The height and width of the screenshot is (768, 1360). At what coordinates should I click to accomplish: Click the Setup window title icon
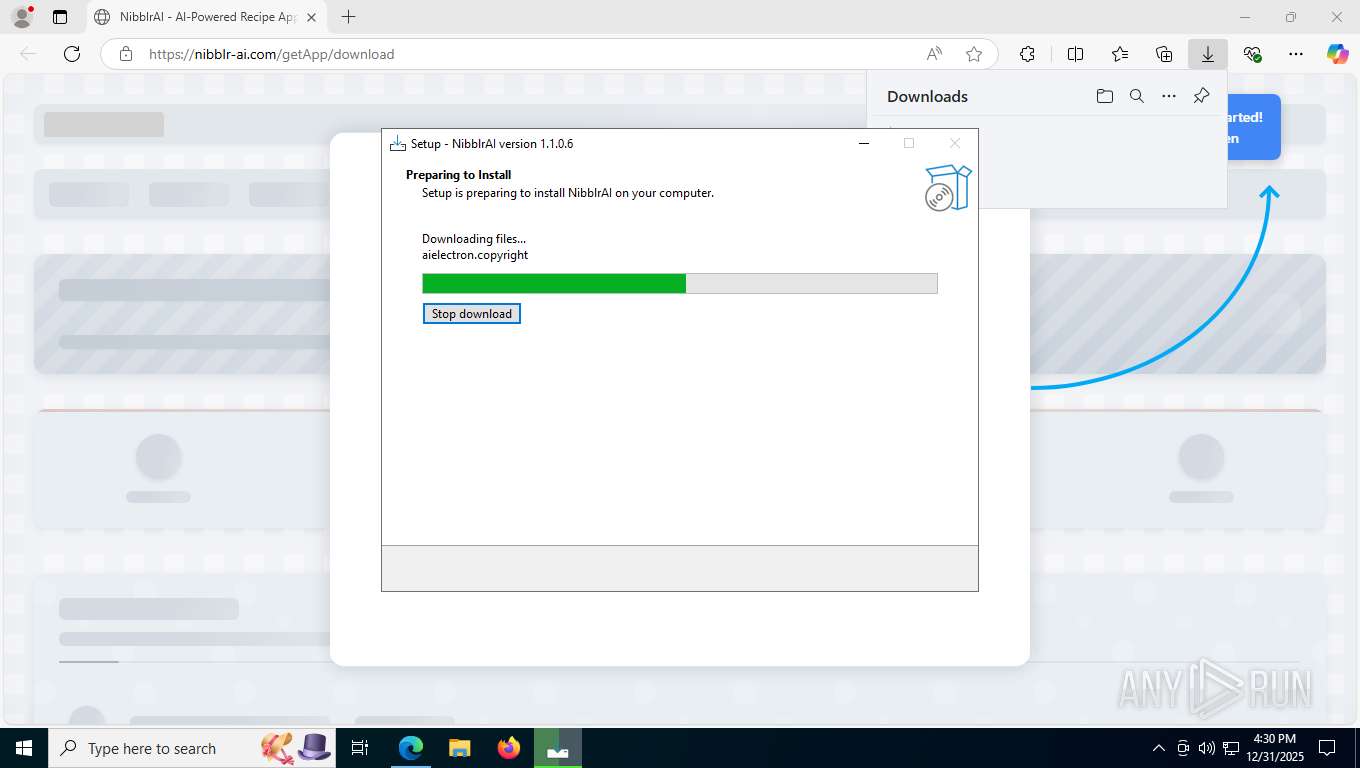click(x=398, y=143)
